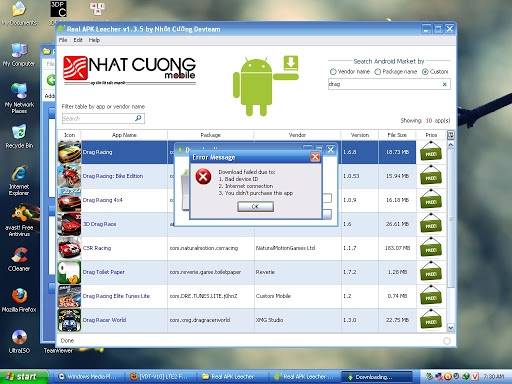Click the magnifier icon in the filter box
The image size is (512, 384).
click(138, 118)
